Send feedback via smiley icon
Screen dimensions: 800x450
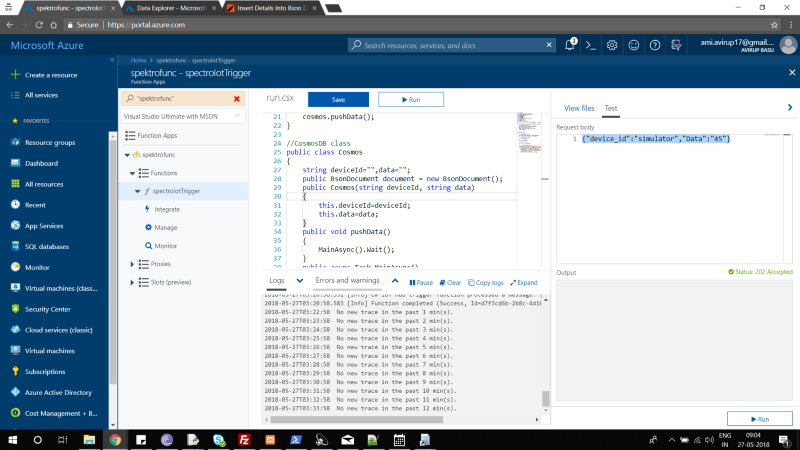point(633,45)
